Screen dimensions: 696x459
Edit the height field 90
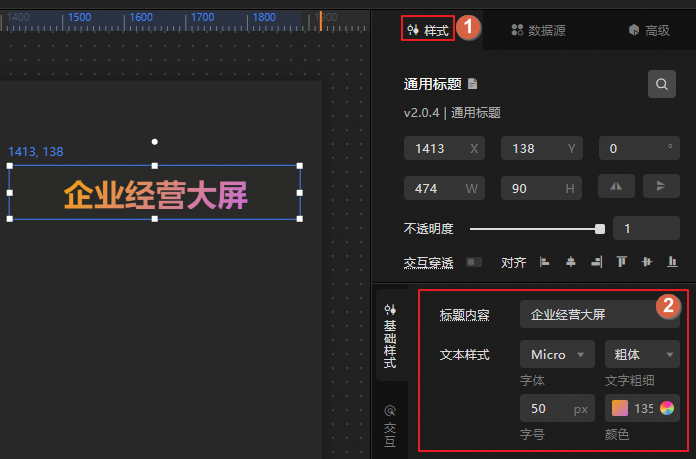pos(542,188)
